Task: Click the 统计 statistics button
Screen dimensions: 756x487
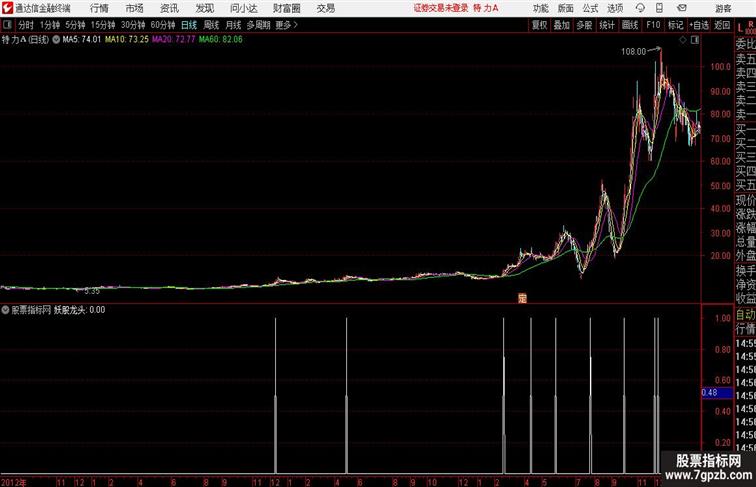Action: coord(607,25)
